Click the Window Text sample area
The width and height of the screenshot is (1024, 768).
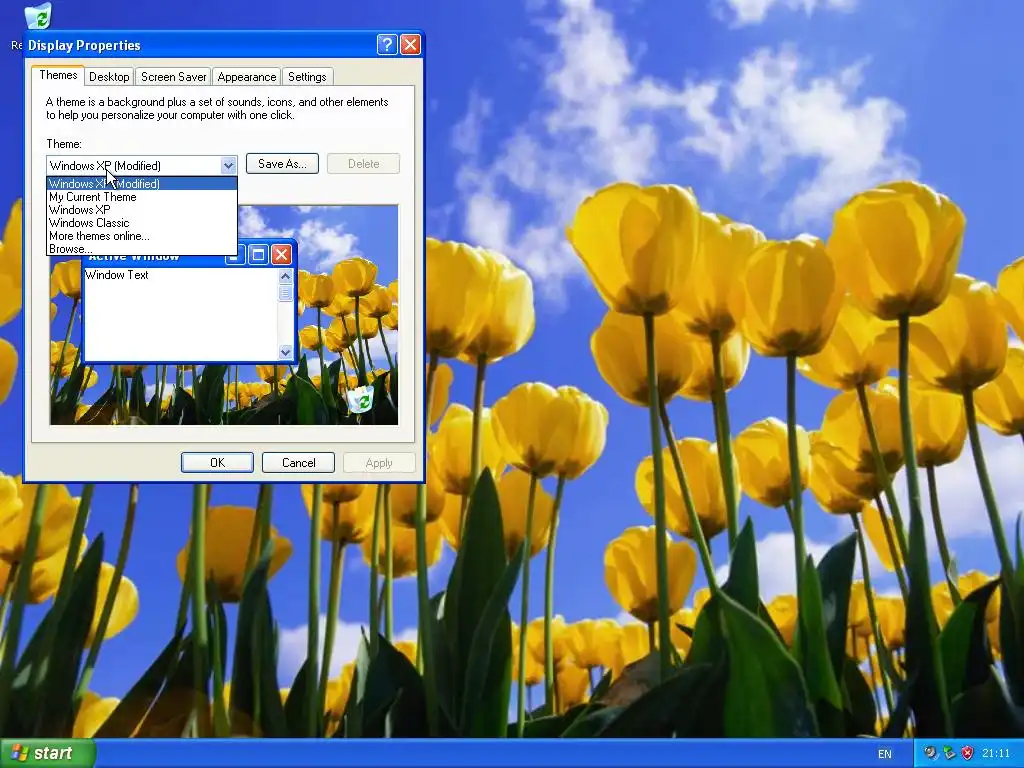(182, 315)
